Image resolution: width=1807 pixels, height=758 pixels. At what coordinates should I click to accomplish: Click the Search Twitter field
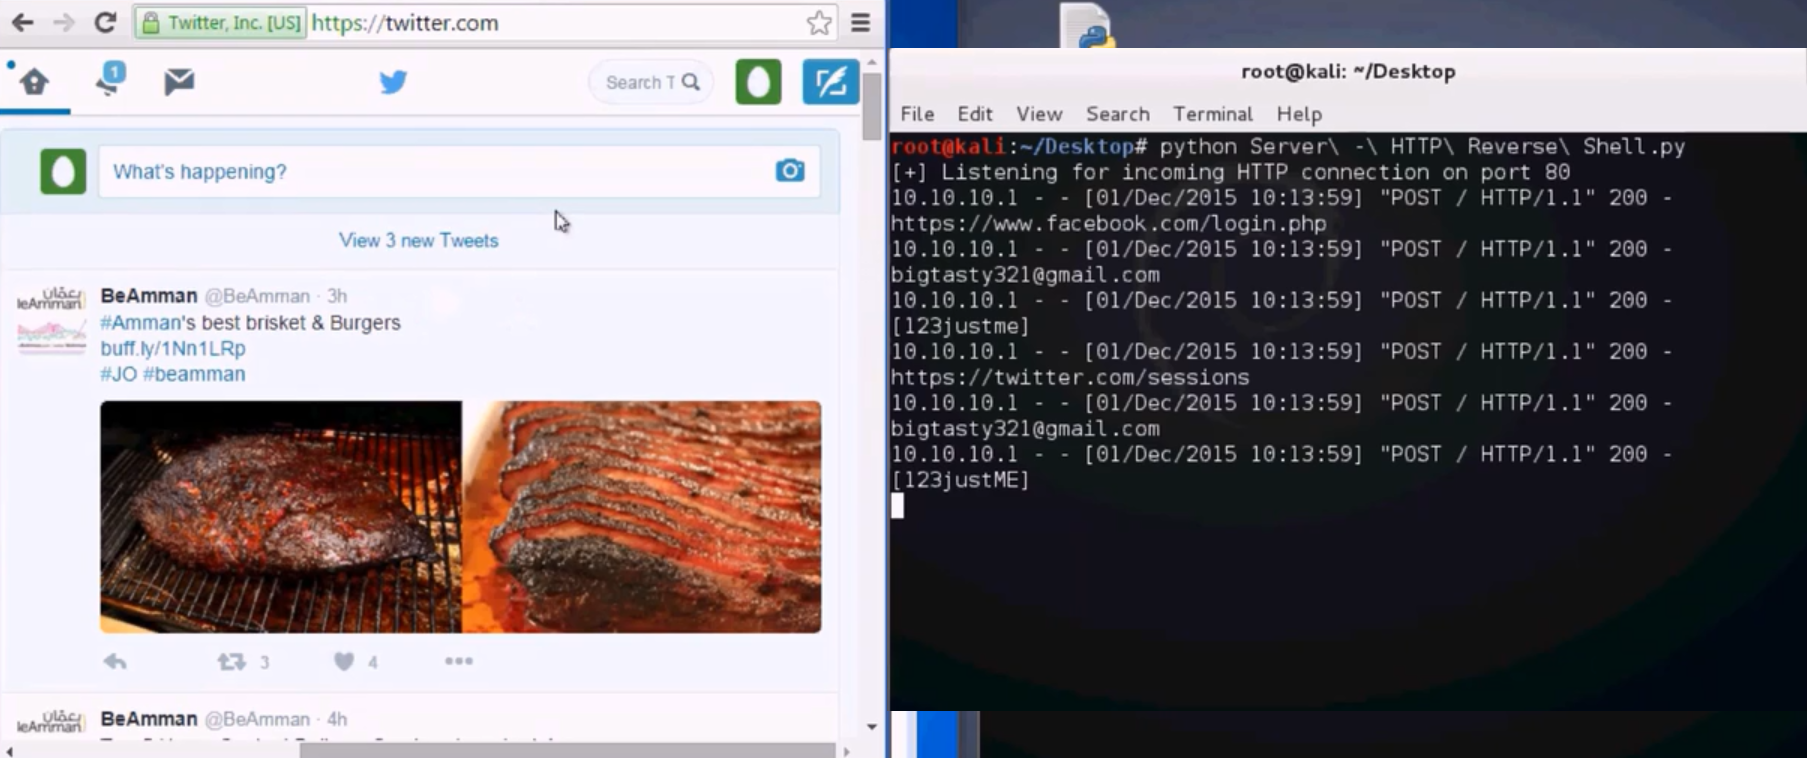tap(651, 82)
